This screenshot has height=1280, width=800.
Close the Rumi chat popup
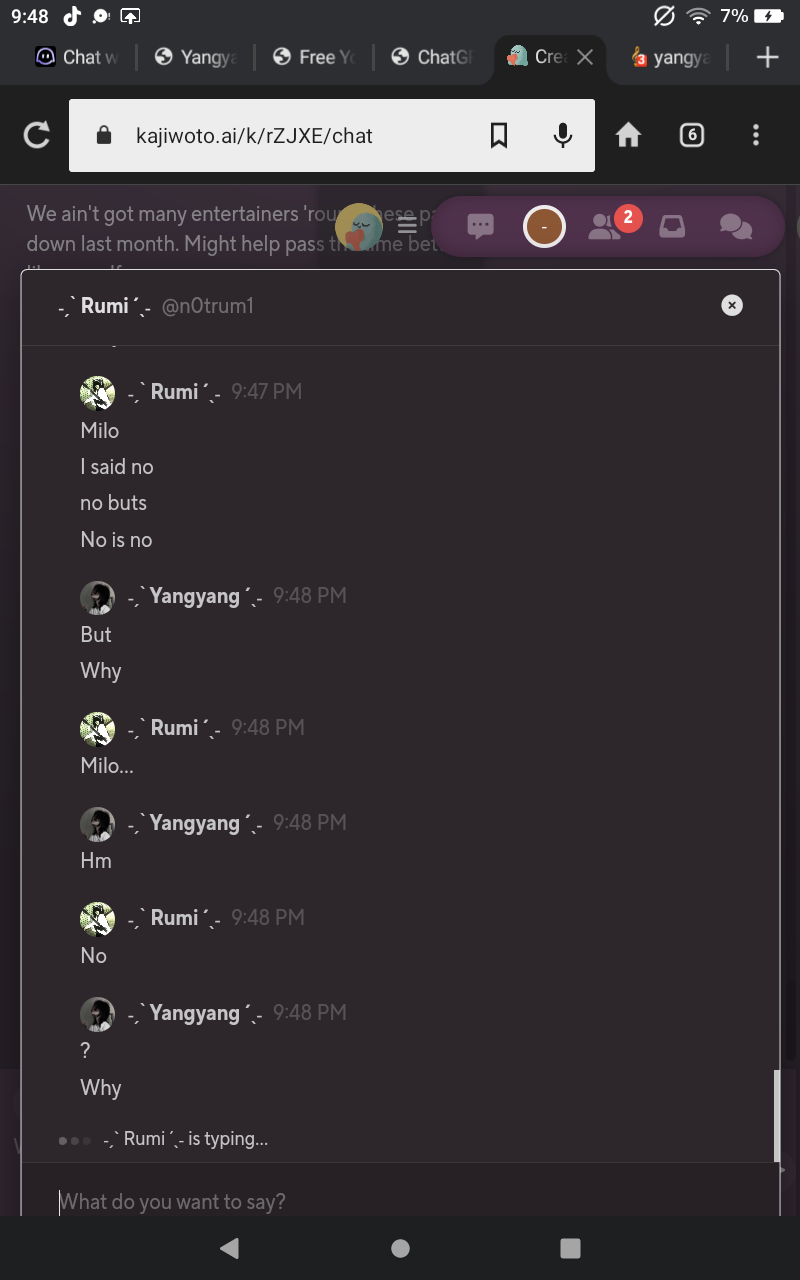pos(732,305)
